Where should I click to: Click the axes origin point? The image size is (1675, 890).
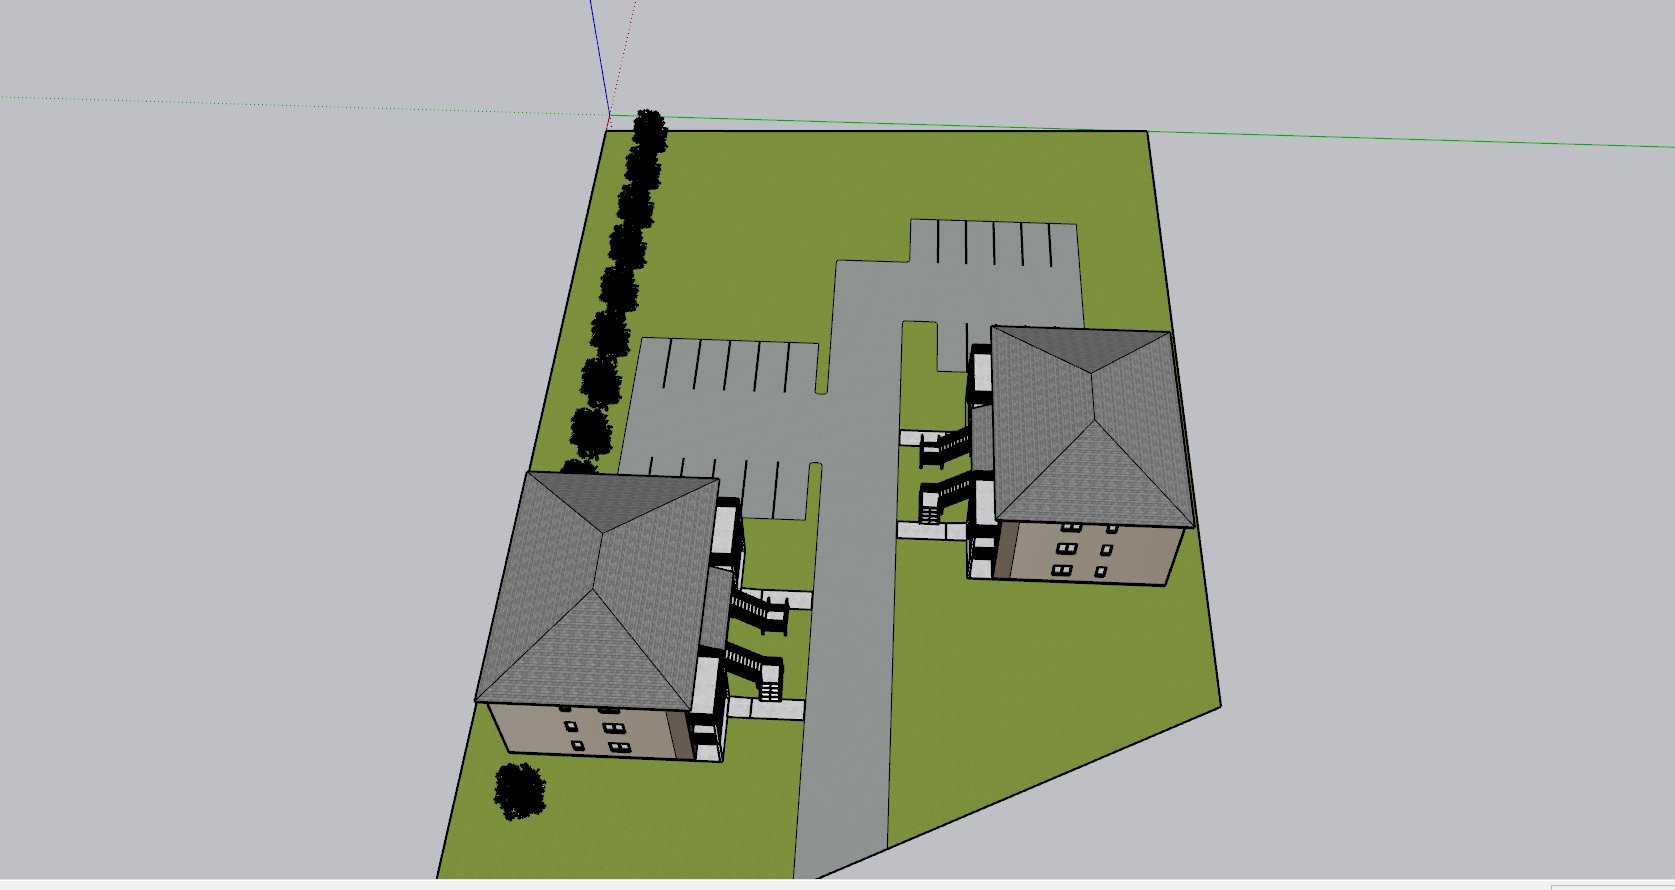pyautogui.click(x=609, y=114)
